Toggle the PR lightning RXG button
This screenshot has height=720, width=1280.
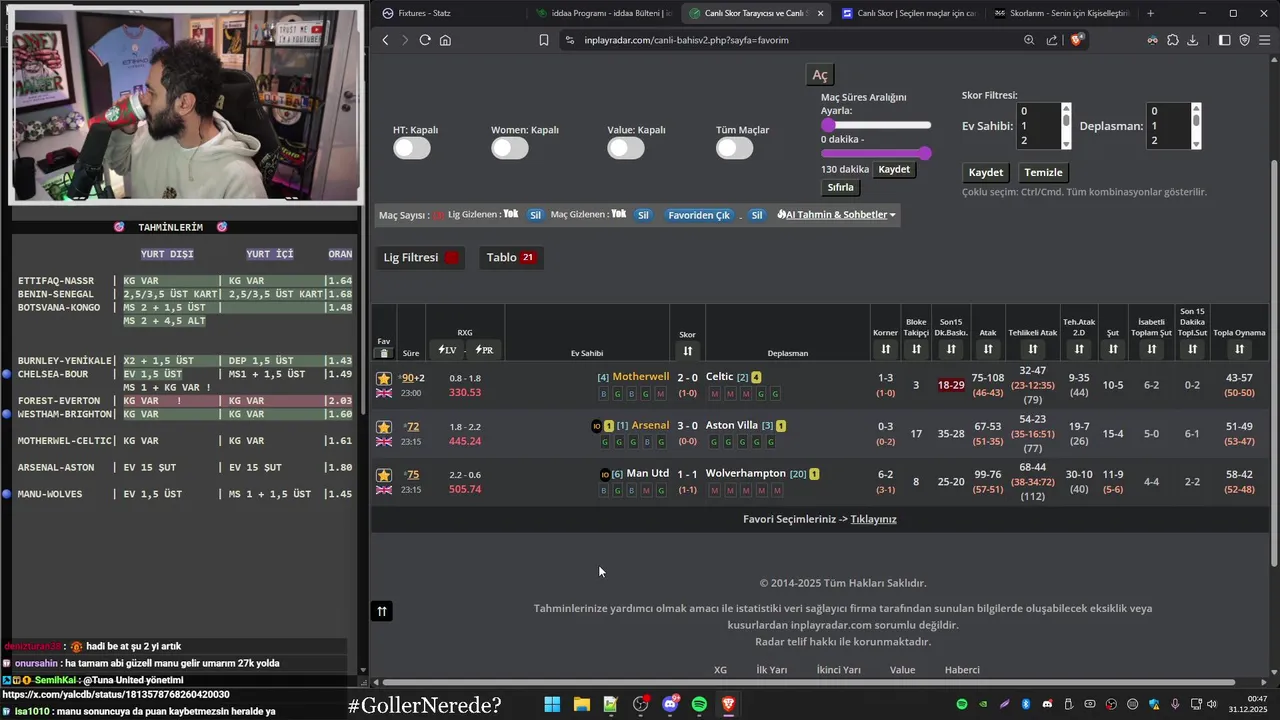(x=484, y=350)
